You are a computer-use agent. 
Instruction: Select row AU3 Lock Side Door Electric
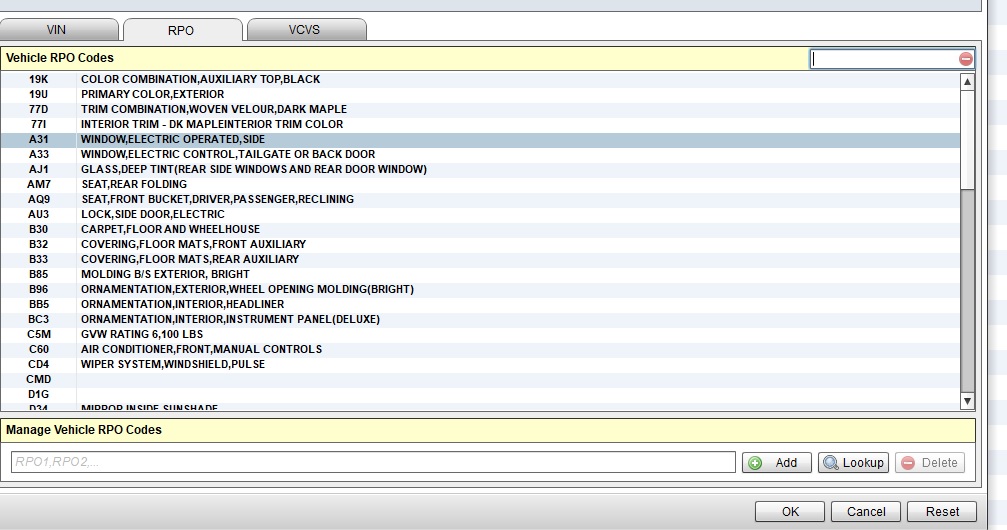point(480,215)
